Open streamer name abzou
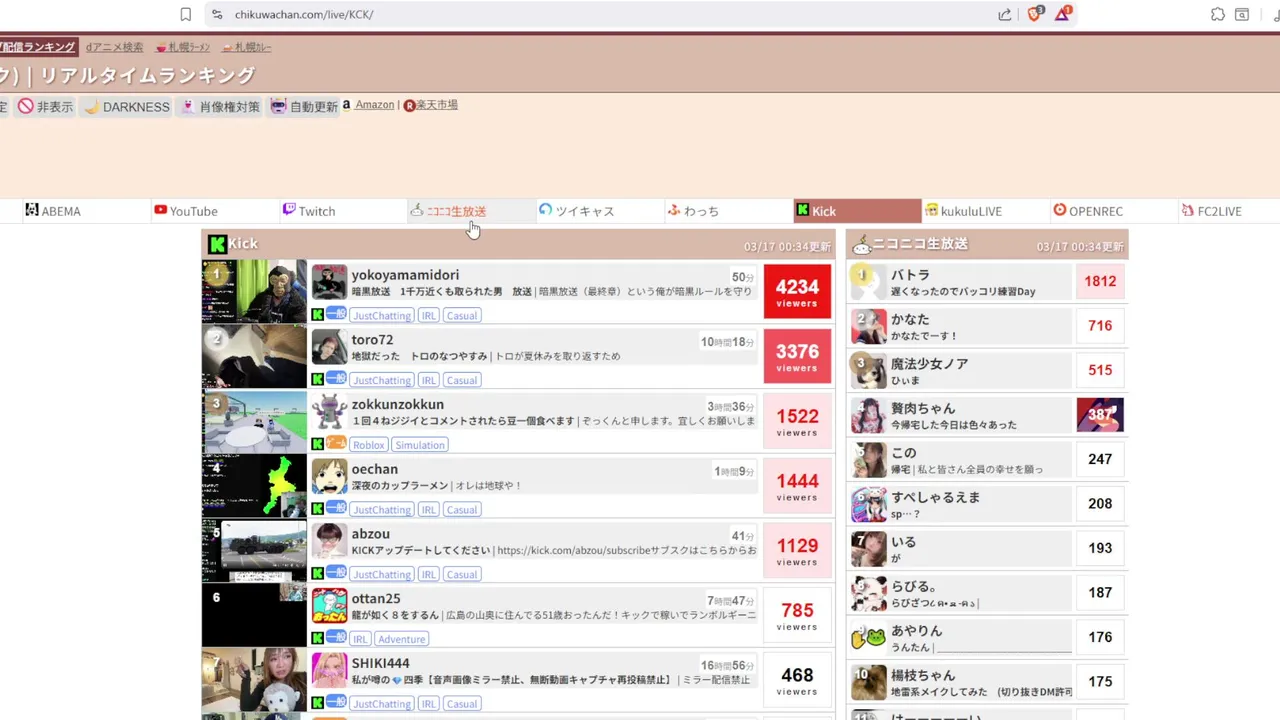Image resolution: width=1280 pixels, height=720 pixels. [371, 534]
